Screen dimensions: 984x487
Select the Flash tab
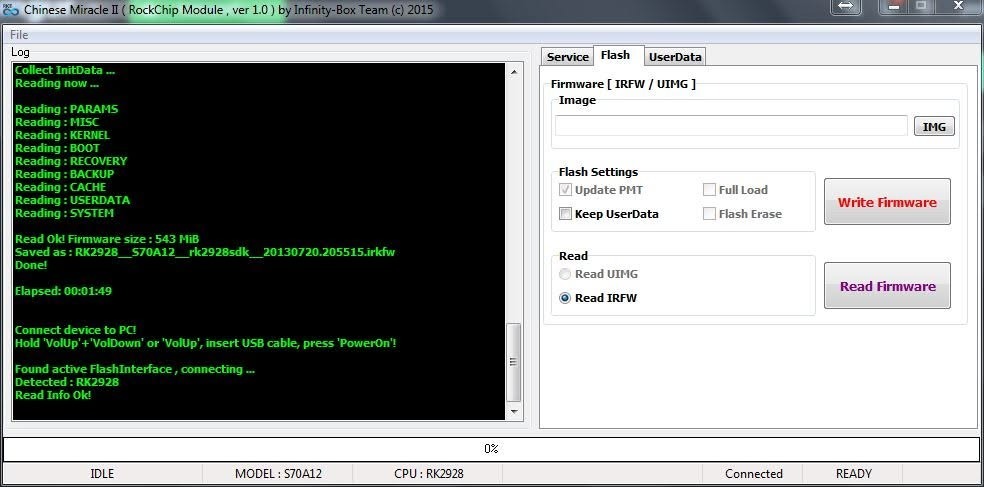point(615,56)
